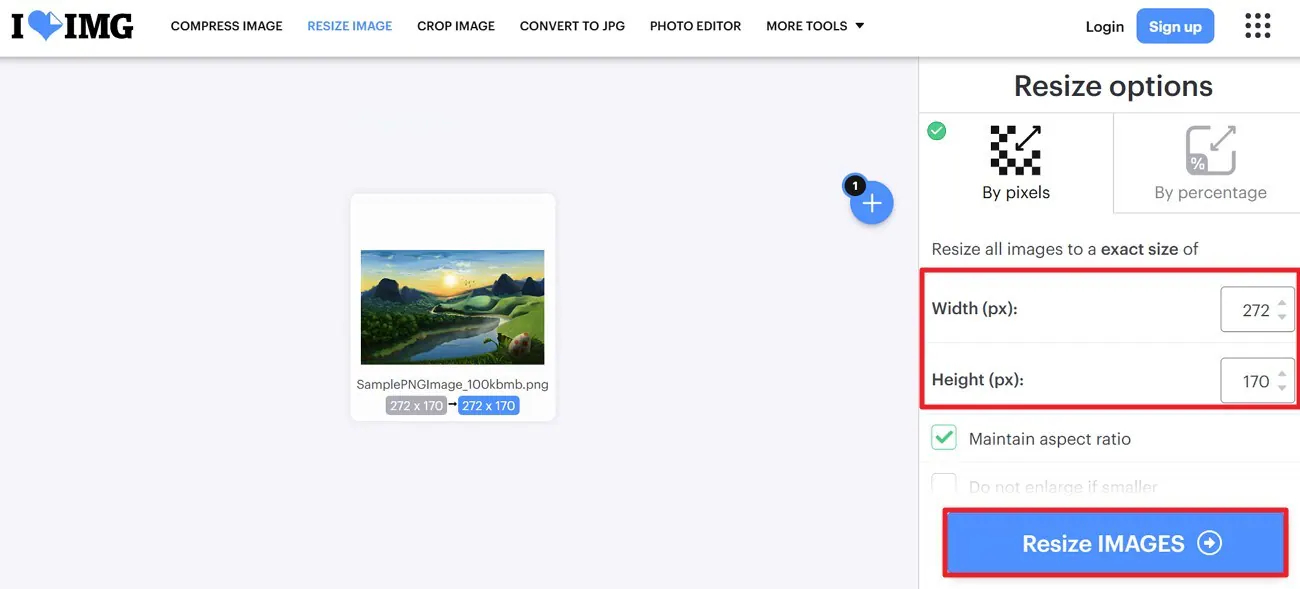This screenshot has width=1300, height=589.
Task: Toggle Do not enlarge if smaller checkbox
Action: [x=944, y=486]
